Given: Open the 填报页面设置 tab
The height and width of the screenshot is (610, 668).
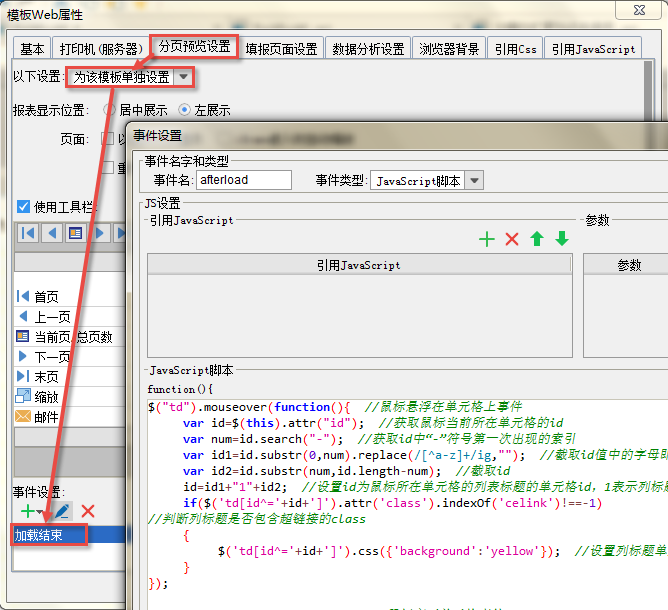Looking at the screenshot, I should click(x=281, y=49).
